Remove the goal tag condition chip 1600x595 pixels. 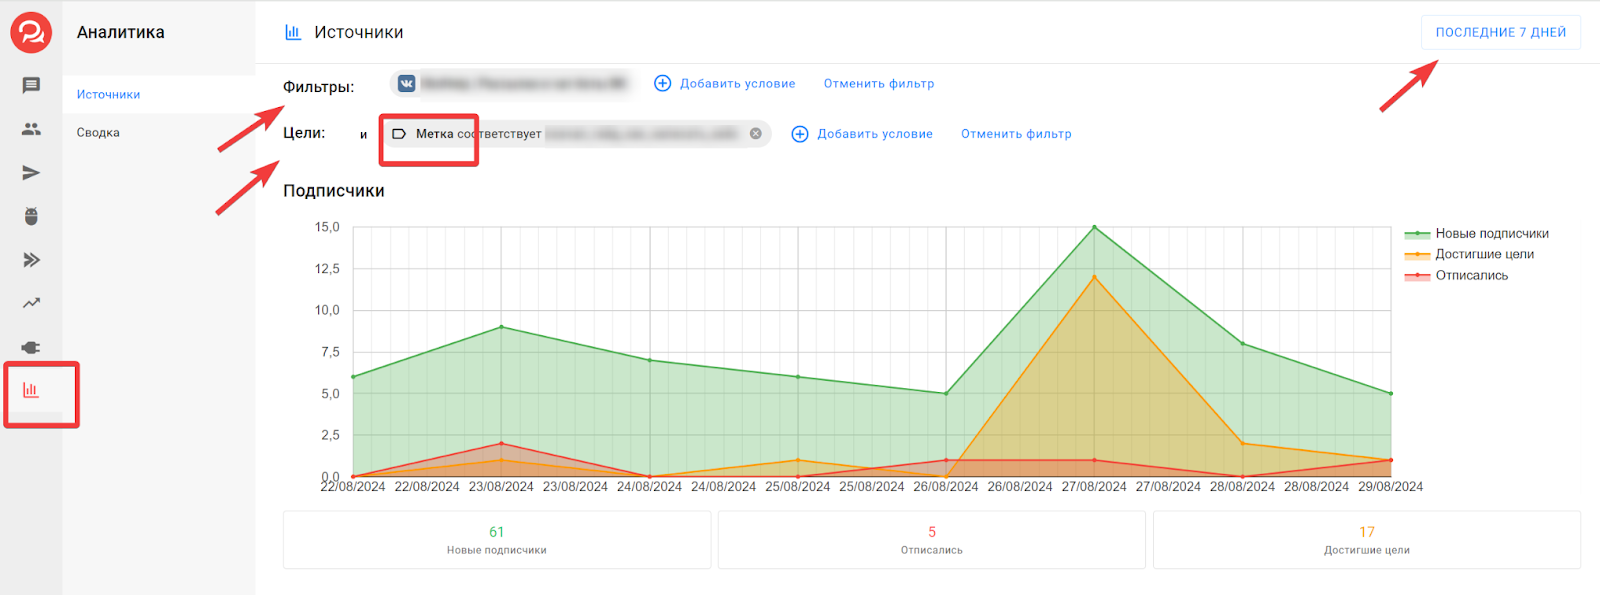[756, 134]
